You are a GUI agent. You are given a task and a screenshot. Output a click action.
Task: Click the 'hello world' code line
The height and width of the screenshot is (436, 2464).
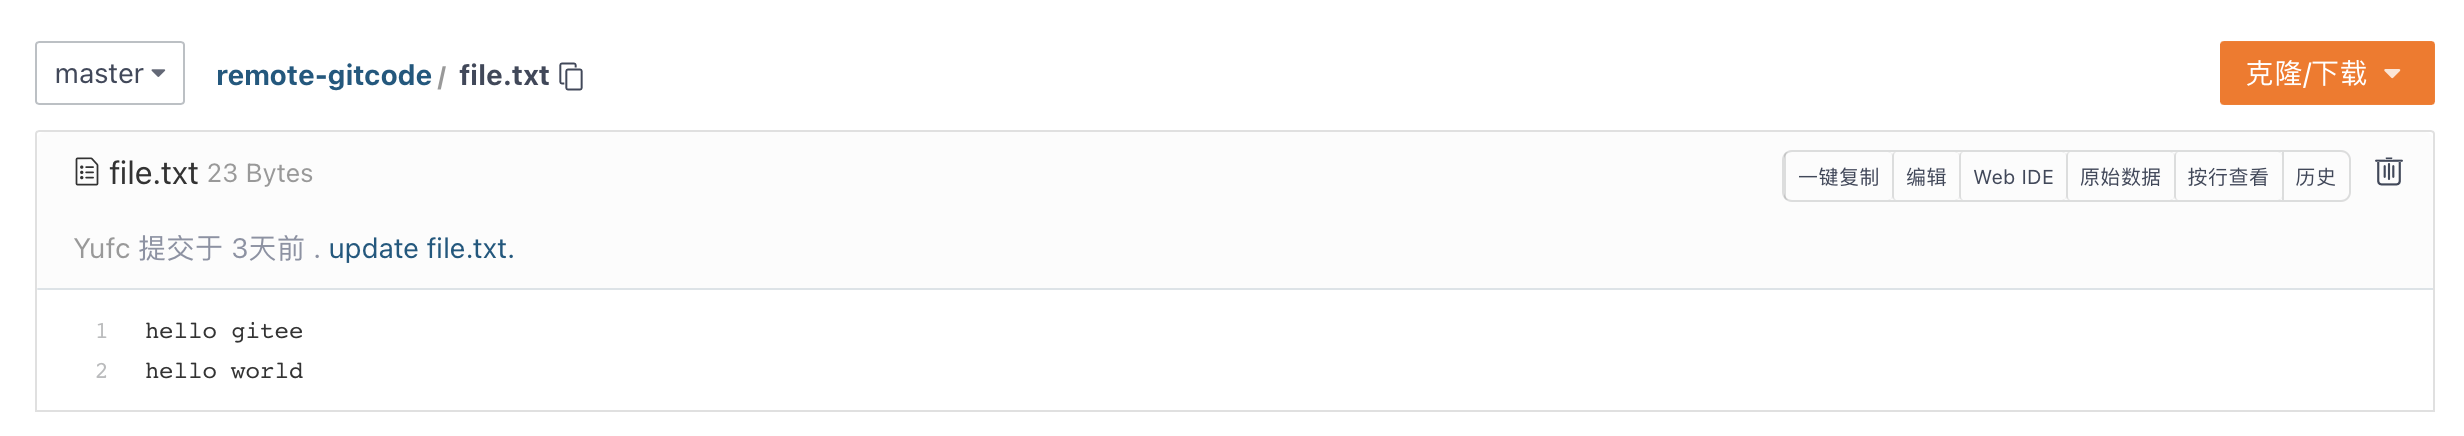pyautogui.click(x=224, y=371)
